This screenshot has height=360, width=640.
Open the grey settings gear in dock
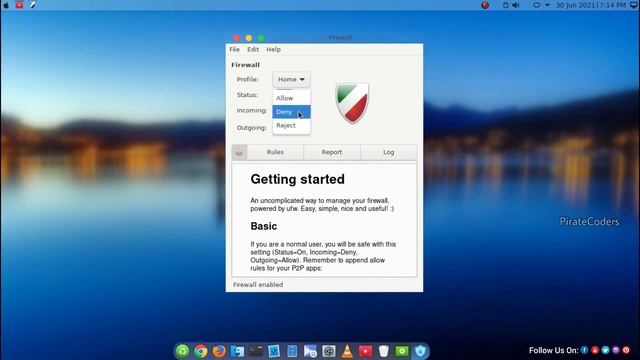(329, 351)
